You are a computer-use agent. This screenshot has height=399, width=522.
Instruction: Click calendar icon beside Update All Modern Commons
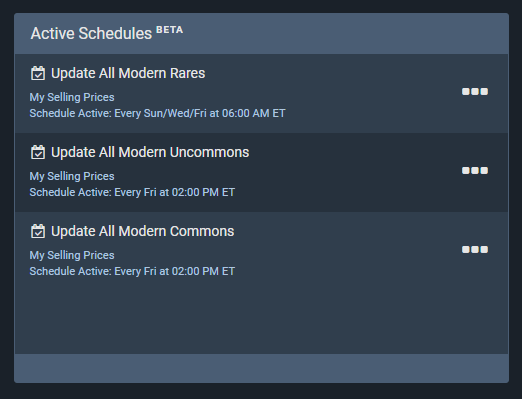[38, 231]
